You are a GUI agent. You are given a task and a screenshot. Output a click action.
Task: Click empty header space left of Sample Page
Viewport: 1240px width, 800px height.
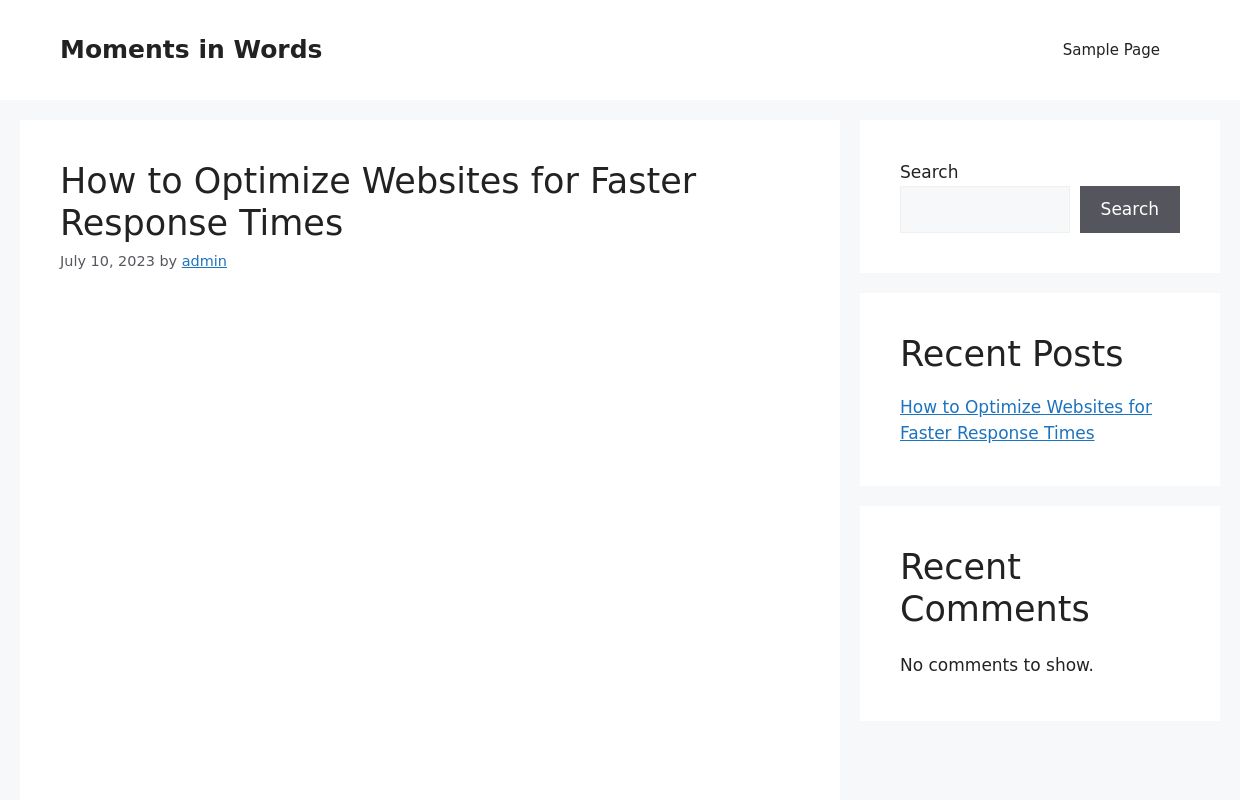point(700,50)
